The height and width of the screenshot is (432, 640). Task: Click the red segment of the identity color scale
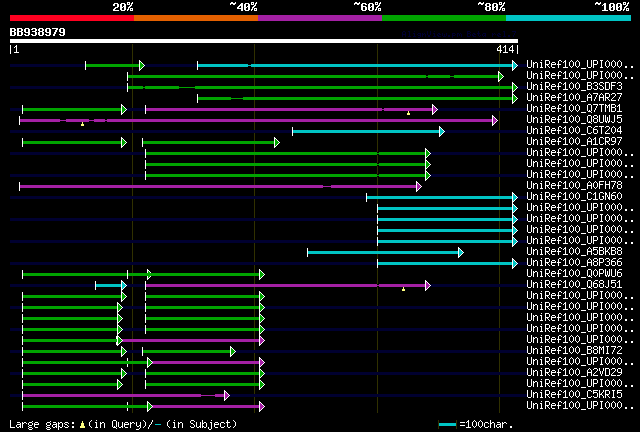72,18
